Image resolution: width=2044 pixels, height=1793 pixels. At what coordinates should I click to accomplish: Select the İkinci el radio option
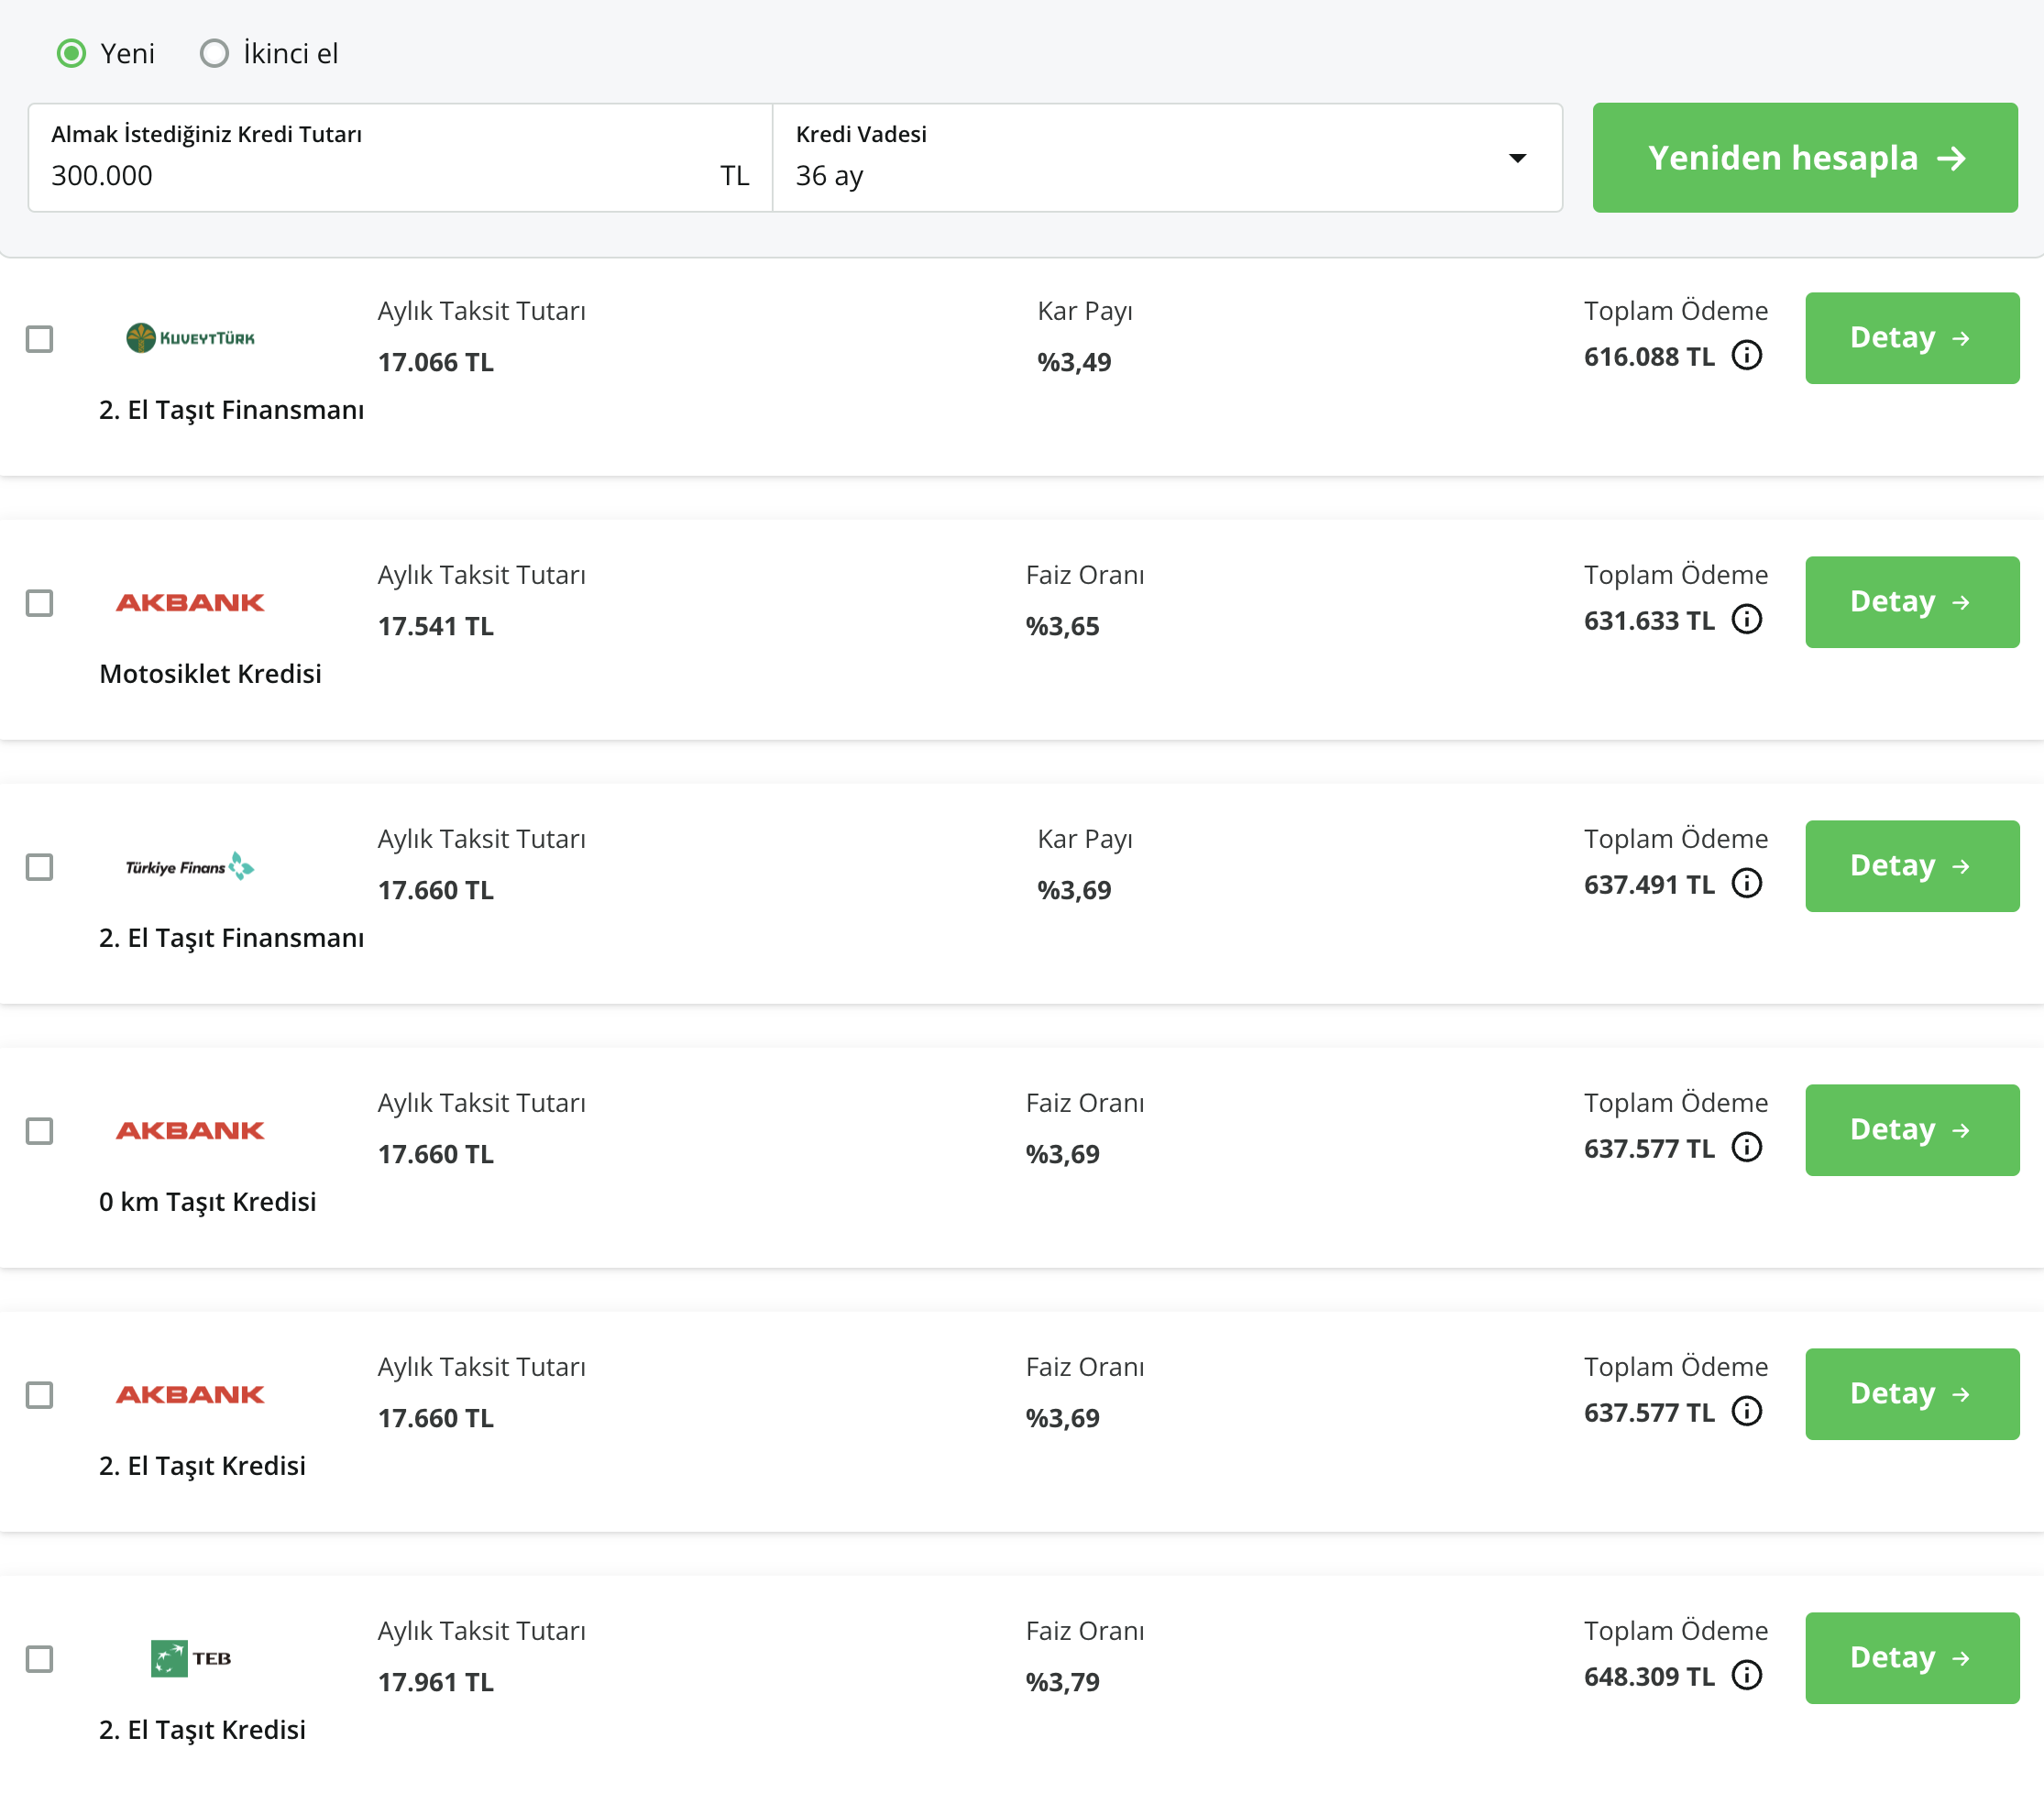(x=214, y=53)
